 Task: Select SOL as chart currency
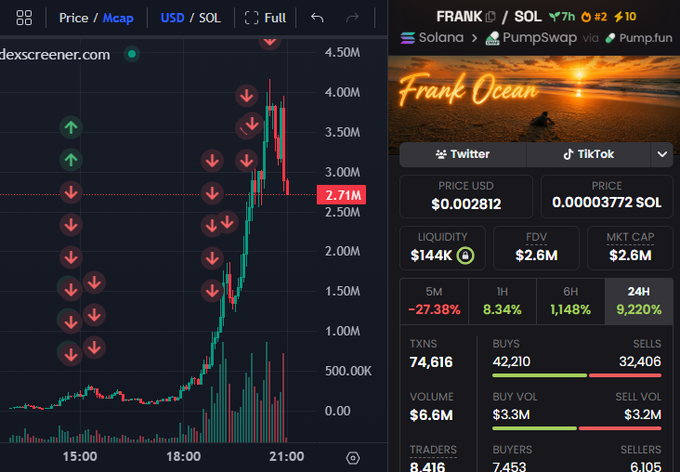tap(210, 18)
